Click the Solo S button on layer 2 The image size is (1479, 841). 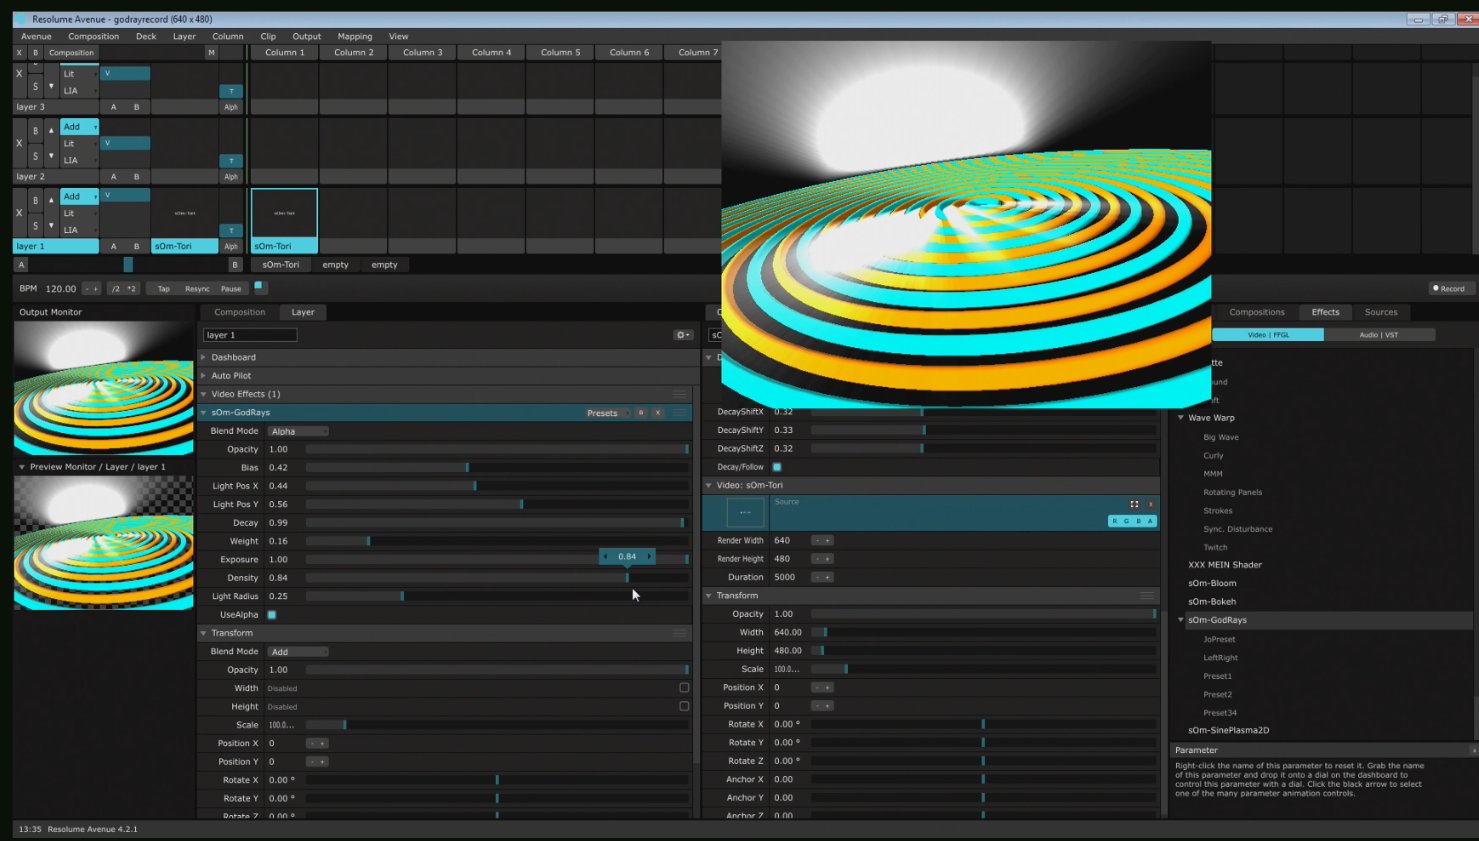click(x=35, y=156)
